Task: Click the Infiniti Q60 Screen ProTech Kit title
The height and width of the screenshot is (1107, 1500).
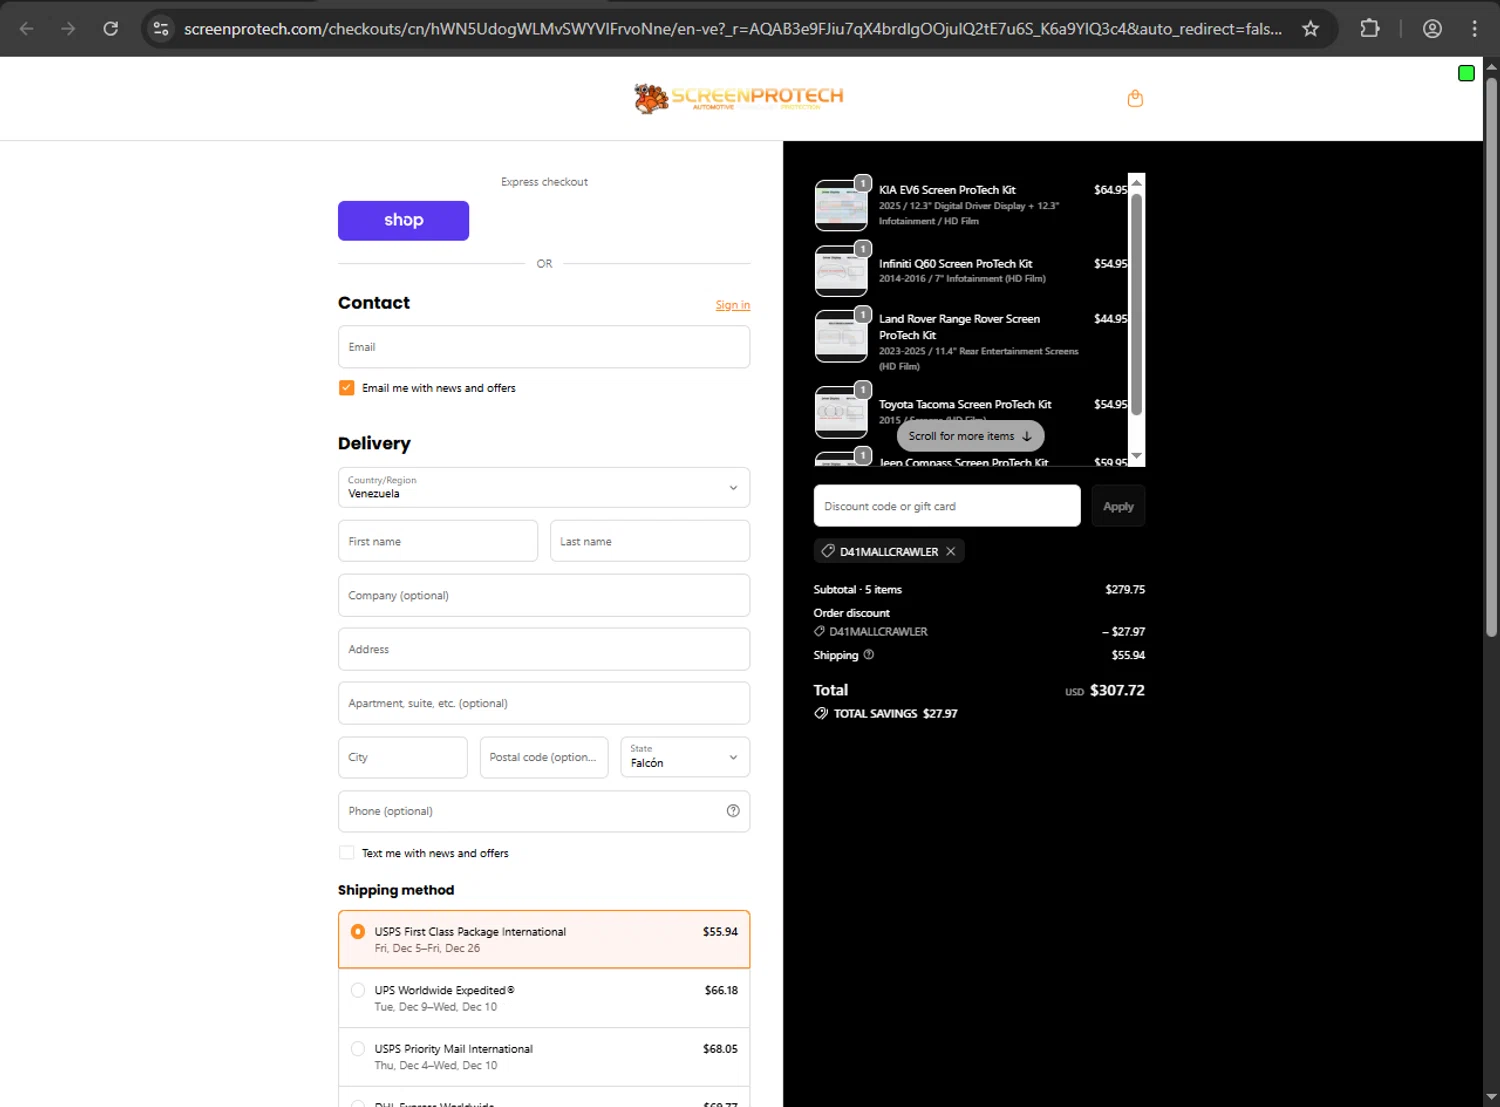Action: click(955, 264)
